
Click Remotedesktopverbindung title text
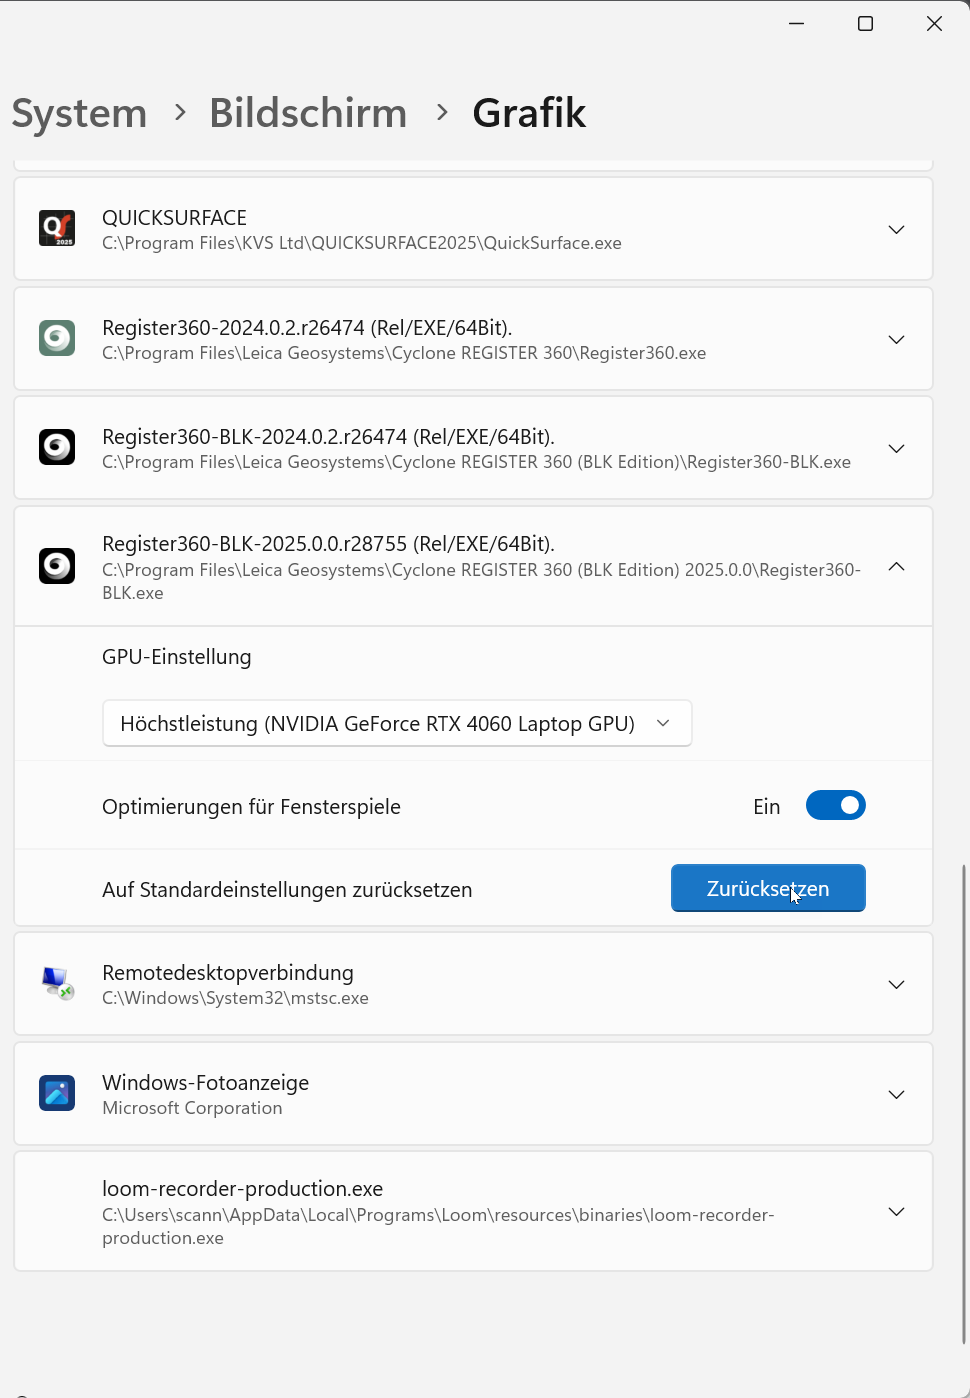coord(228,973)
